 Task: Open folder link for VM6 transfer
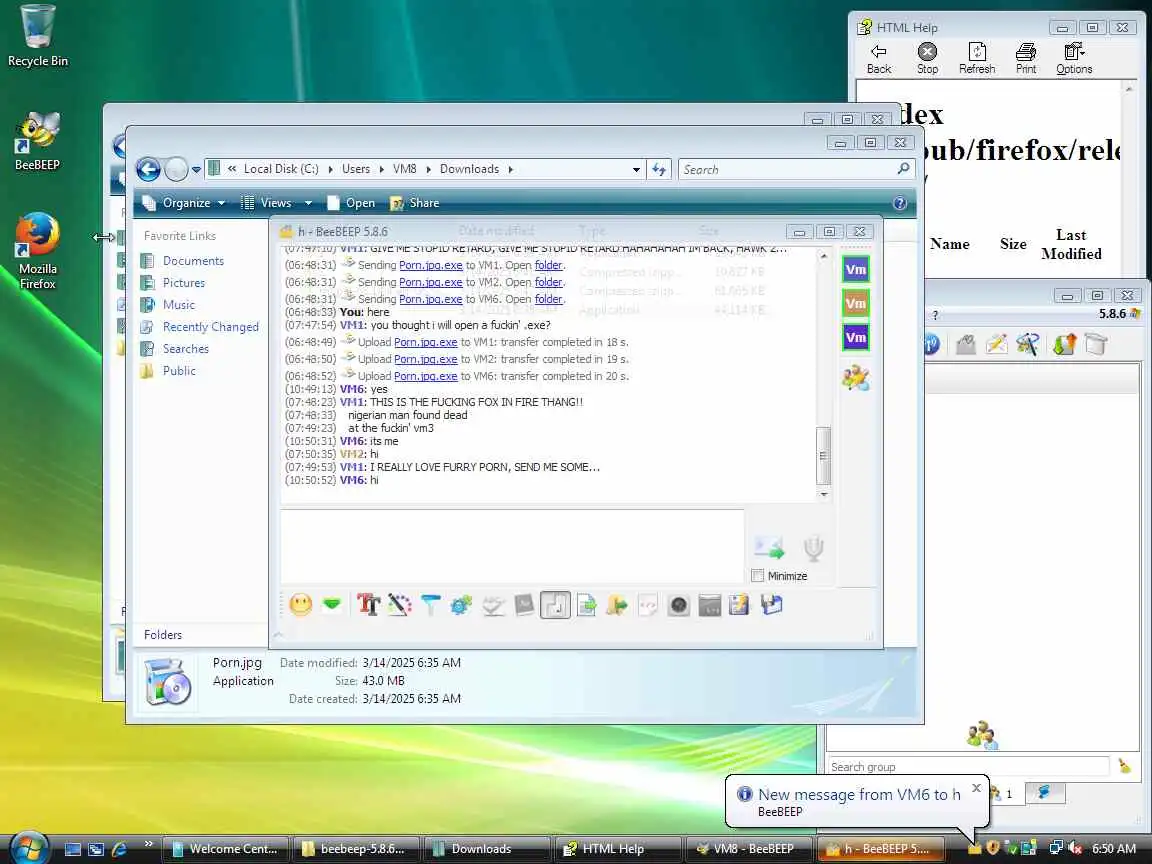[x=549, y=299]
